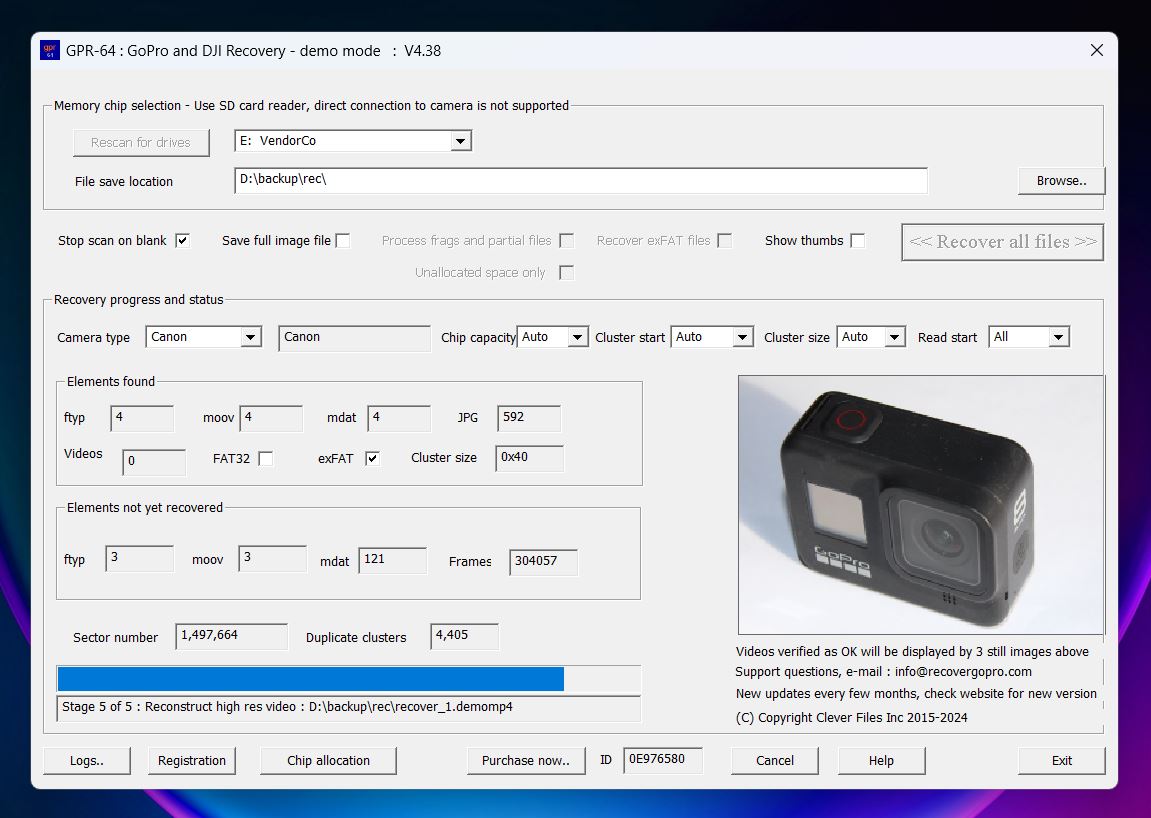Click the Videos verified as OK text
This screenshot has width=1151, height=818.
pos(912,652)
